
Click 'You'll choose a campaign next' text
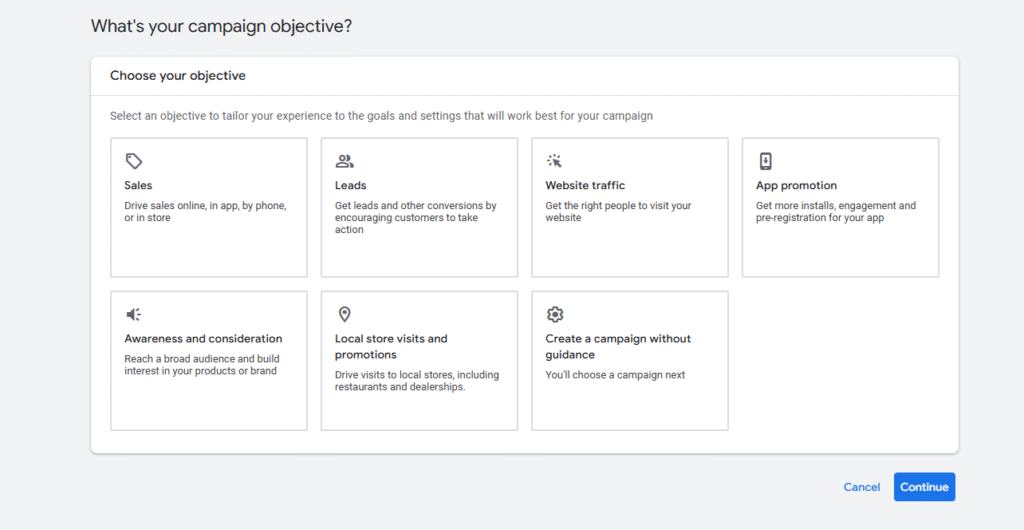click(615, 375)
